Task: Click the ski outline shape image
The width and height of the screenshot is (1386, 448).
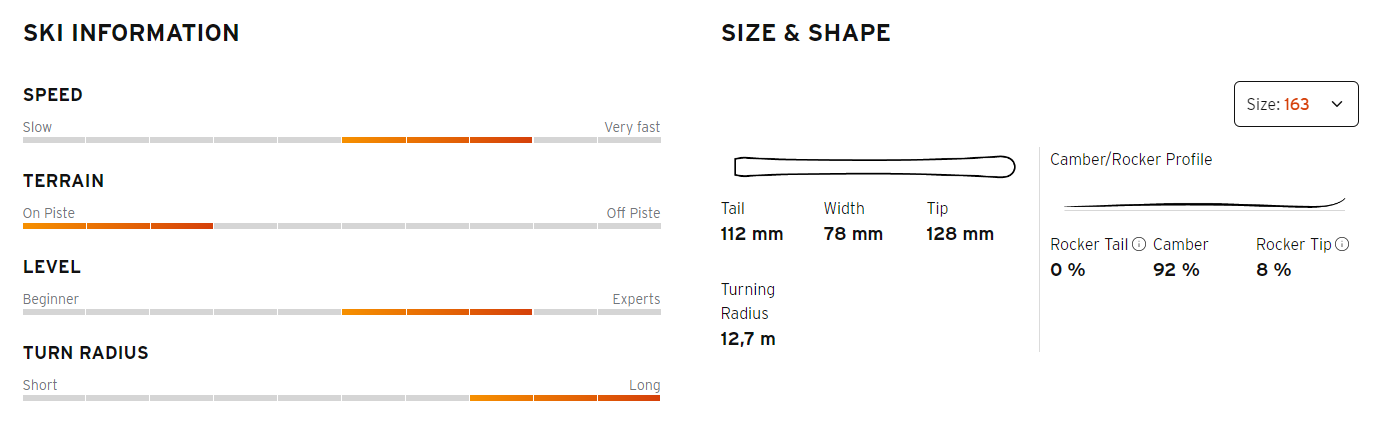Action: coord(875,166)
